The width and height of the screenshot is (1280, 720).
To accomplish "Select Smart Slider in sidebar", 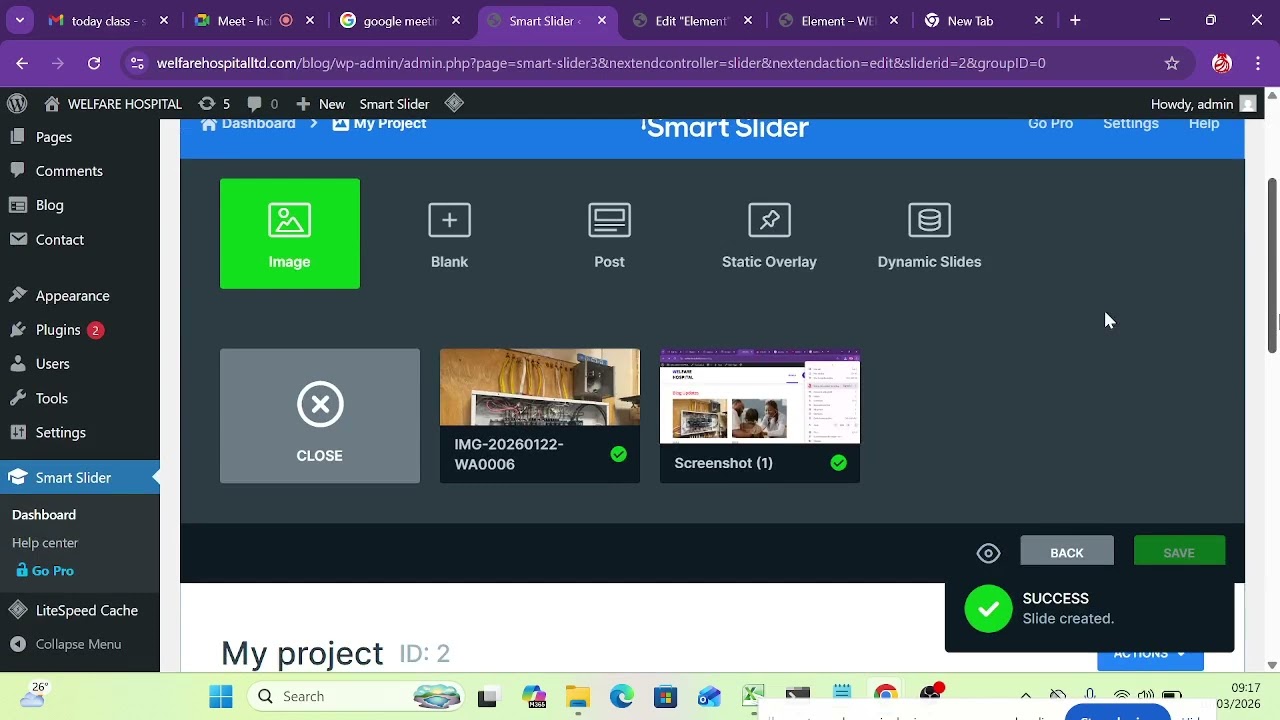I will coord(80,478).
